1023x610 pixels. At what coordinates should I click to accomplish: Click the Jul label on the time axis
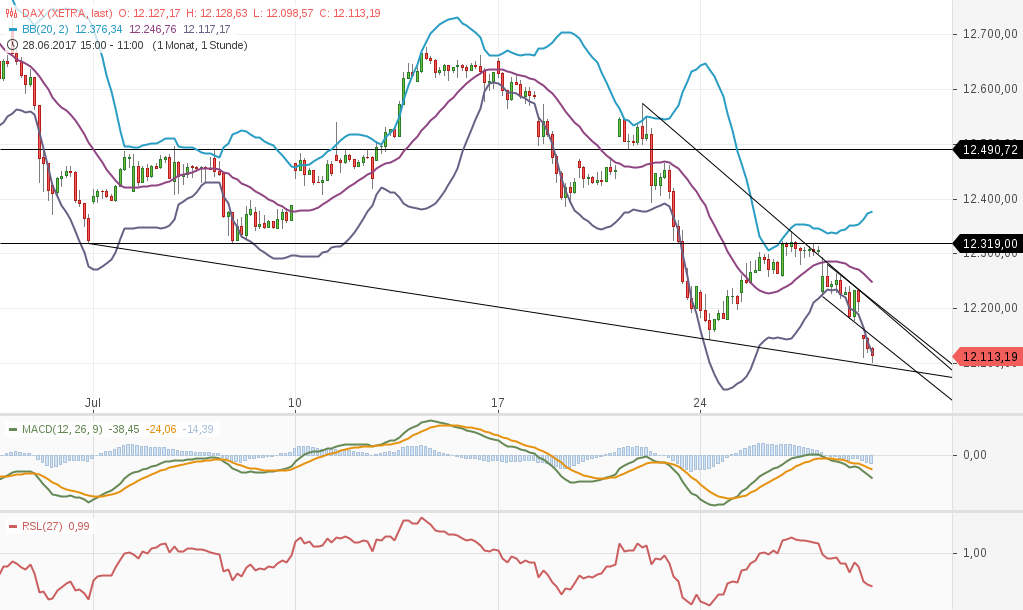click(94, 402)
